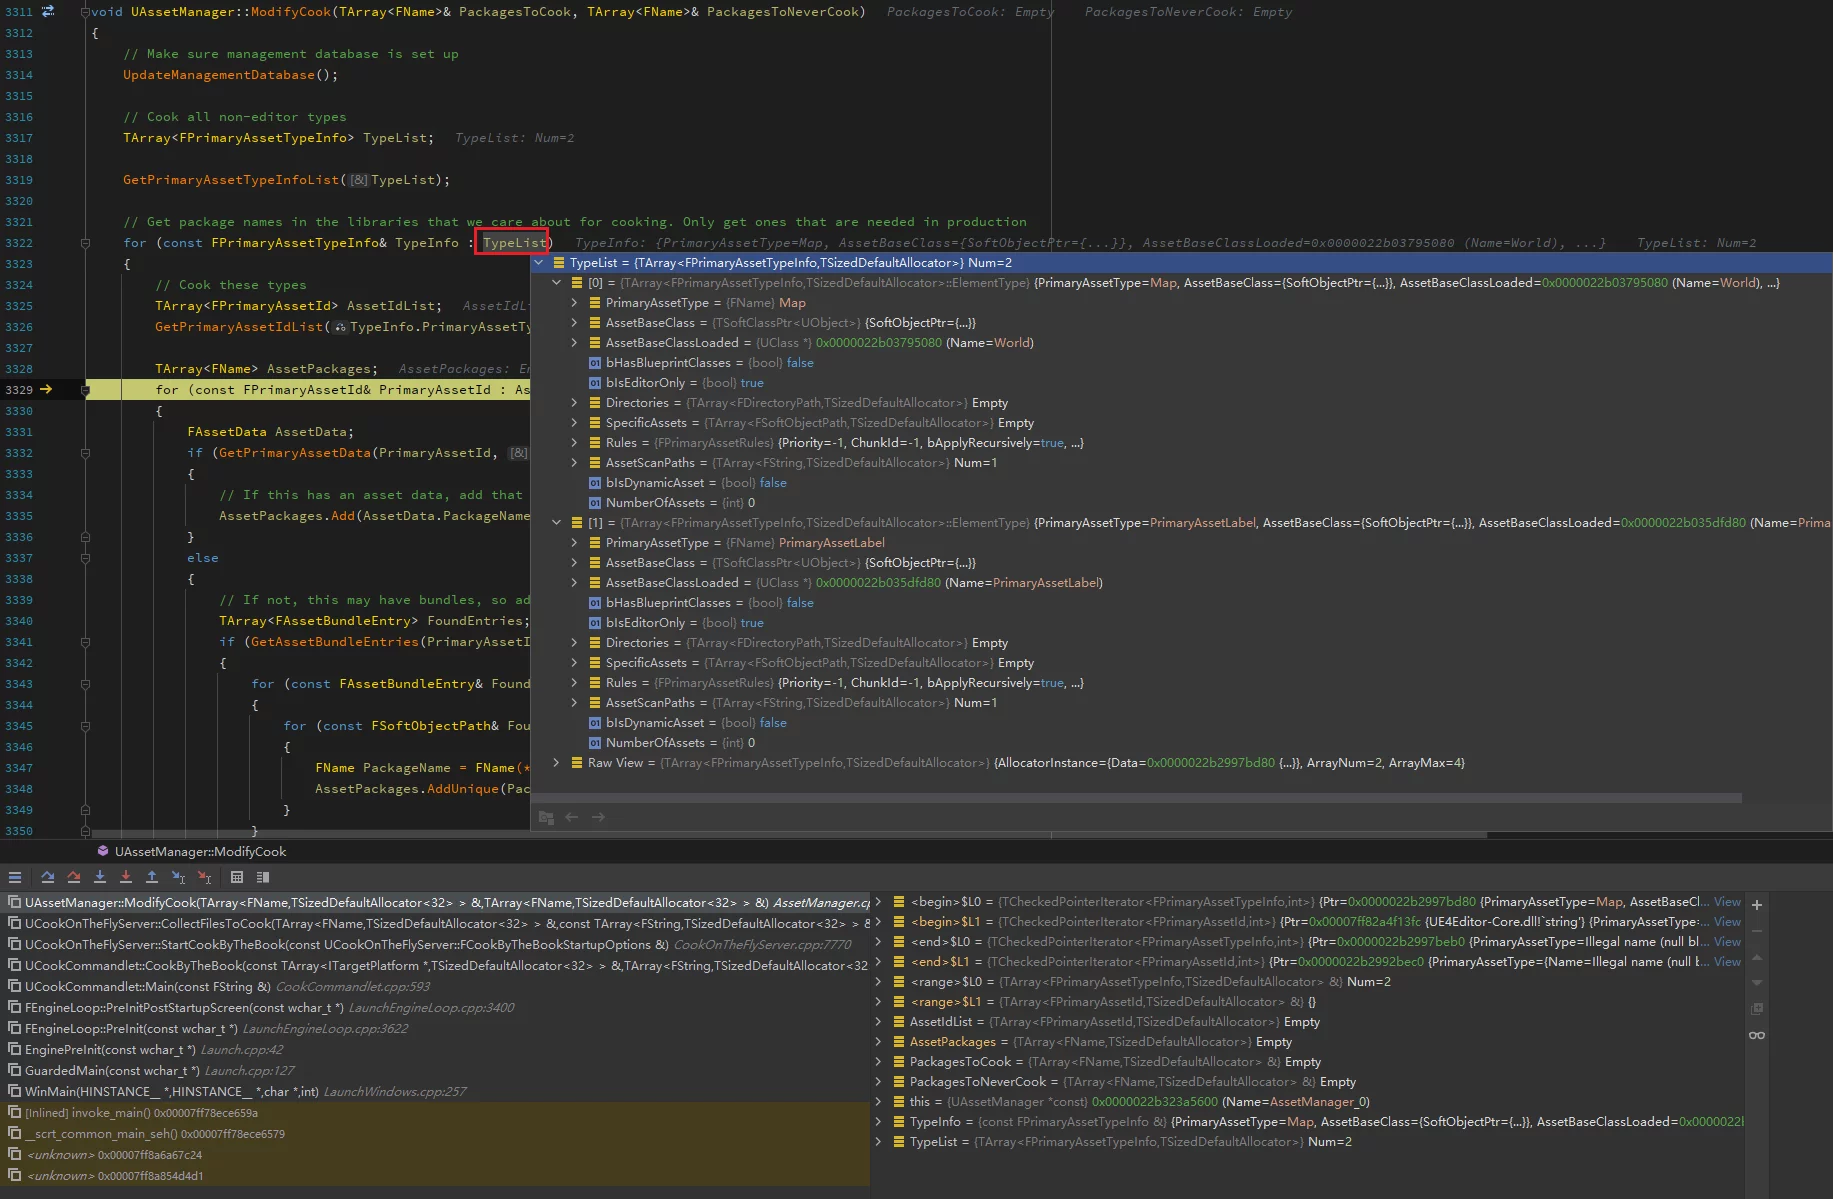The width and height of the screenshot is (1833, 1199).
Task: Click the blue Run to Cursor icon
Action: click(x=178, y=877)
